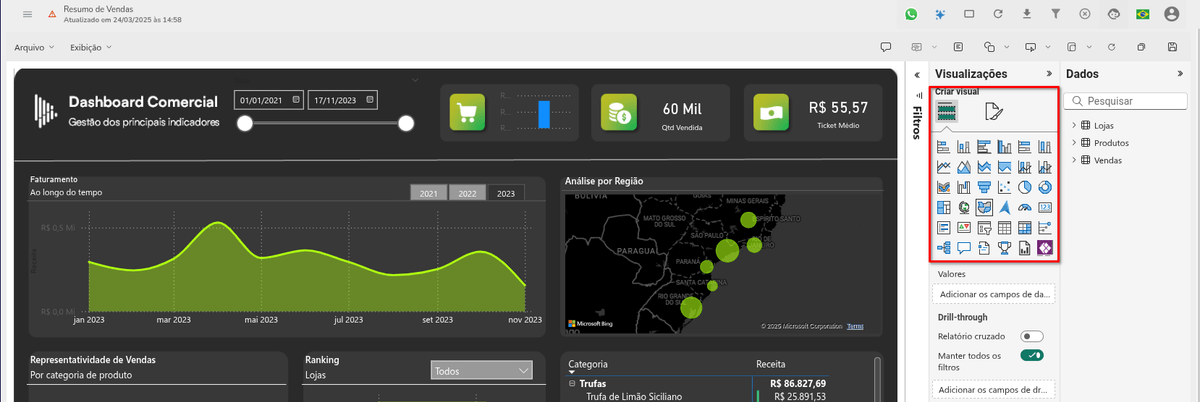Select the pie chart visual icon
Viewport: 1200px width, 402px height.
1026,187
